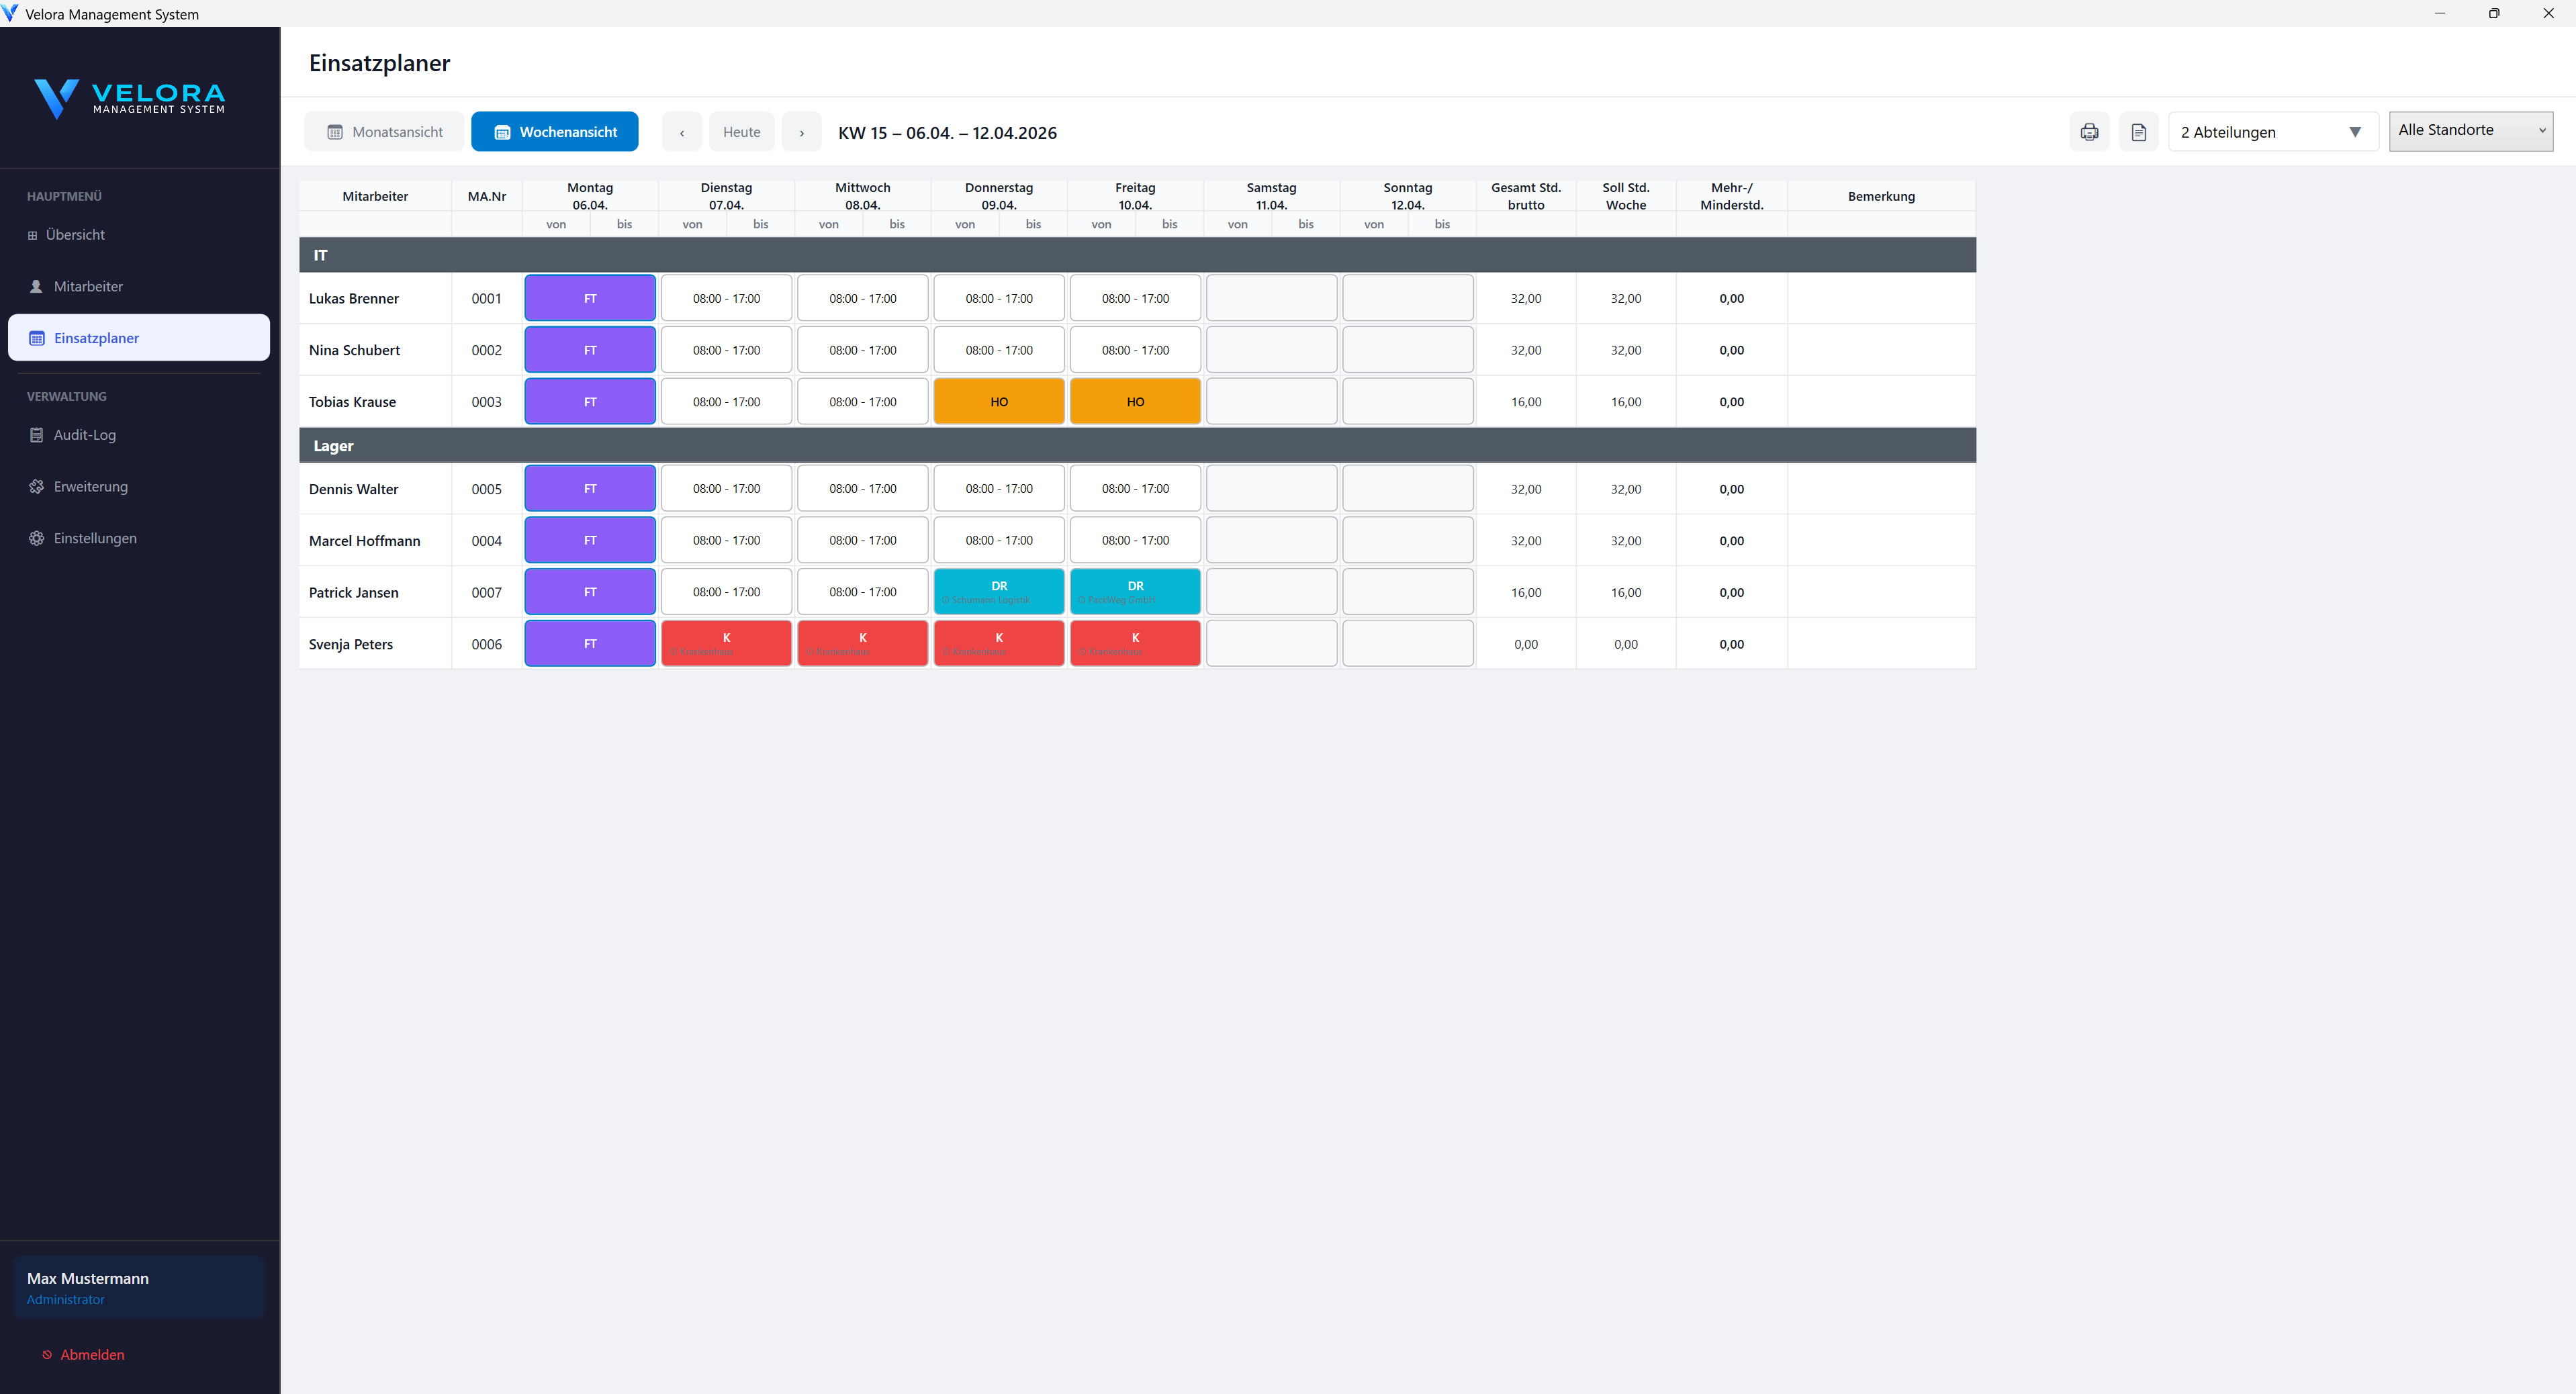
Task: Open the Audit-Log page
Action: click(84, 435)
